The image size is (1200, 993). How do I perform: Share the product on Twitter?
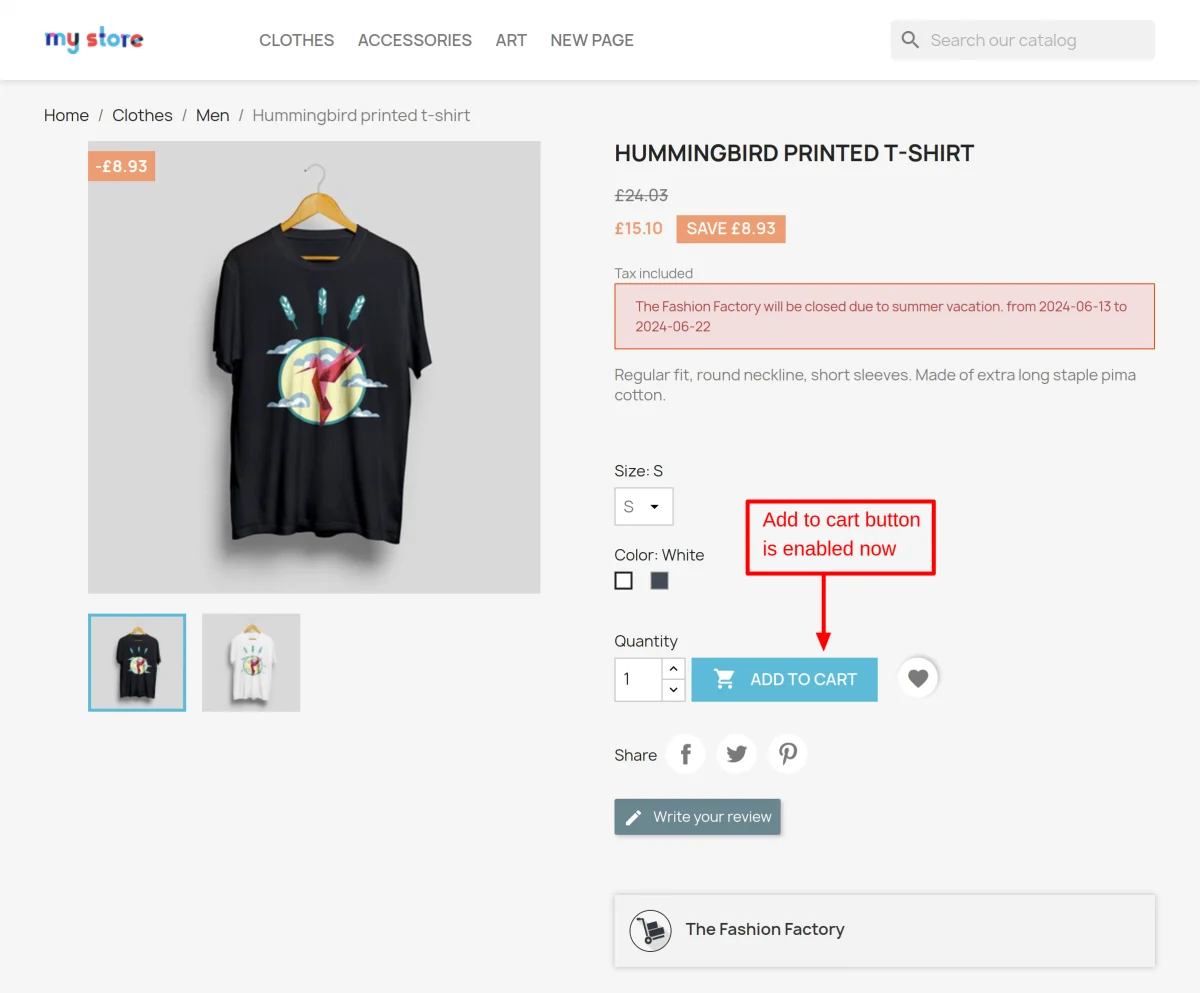(736, 753)
